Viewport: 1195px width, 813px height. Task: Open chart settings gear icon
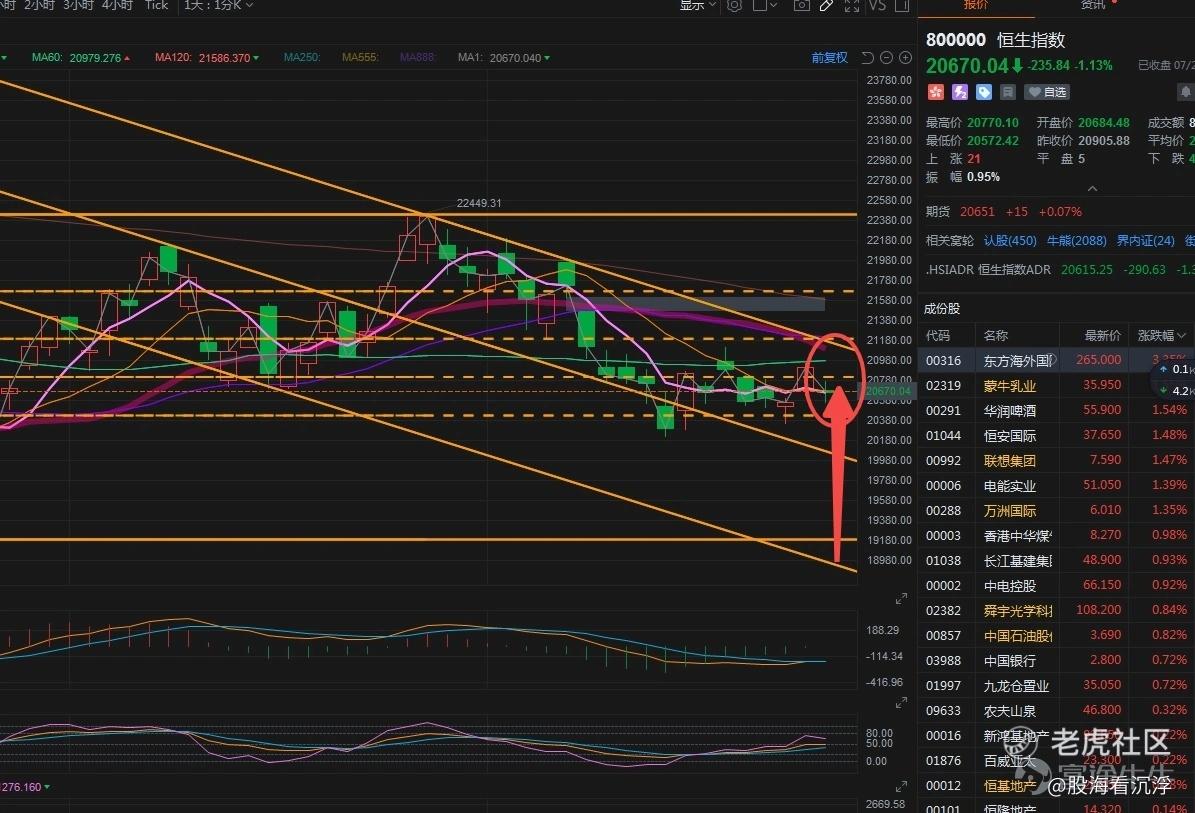734,5
